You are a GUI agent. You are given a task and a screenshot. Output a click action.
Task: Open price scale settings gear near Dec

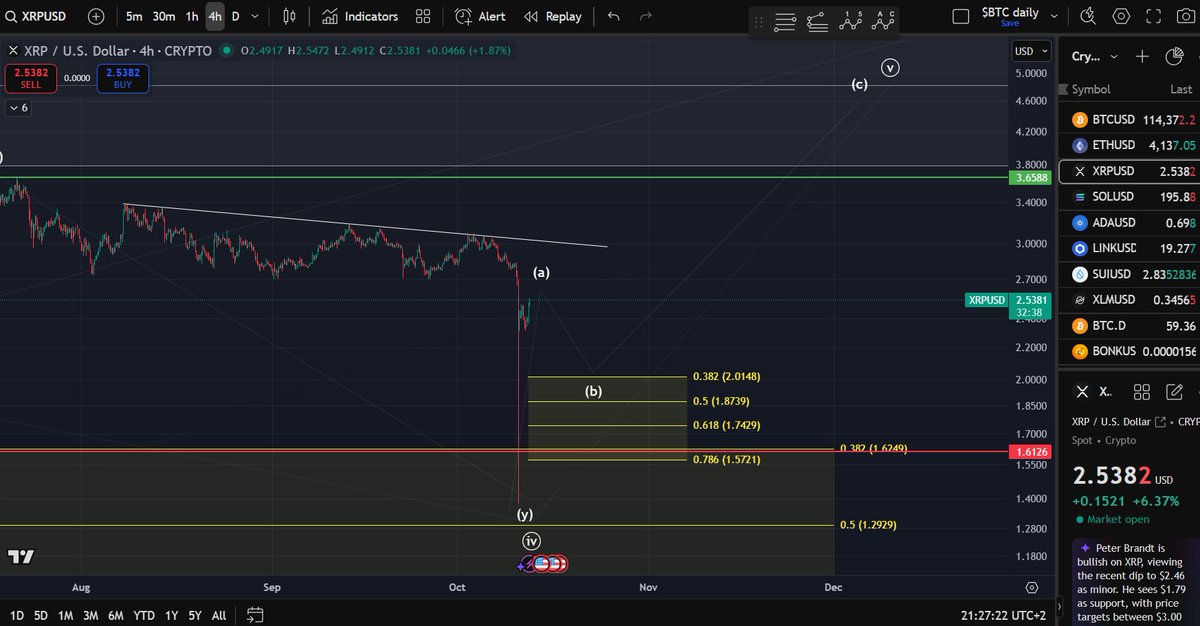(x=1032, y=588)
